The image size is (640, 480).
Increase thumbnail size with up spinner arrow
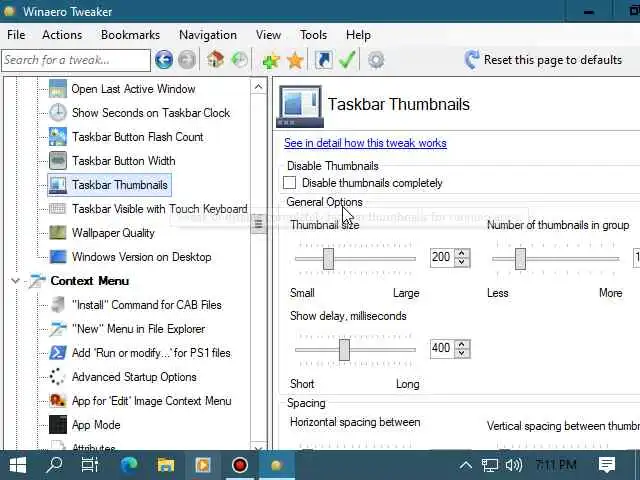pyautogui.click(x=462, y=253)
